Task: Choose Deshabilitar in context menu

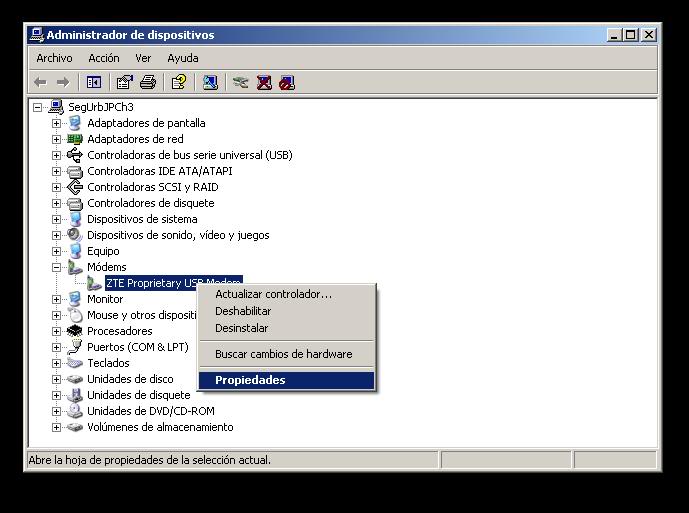Action: pos(286,311)
